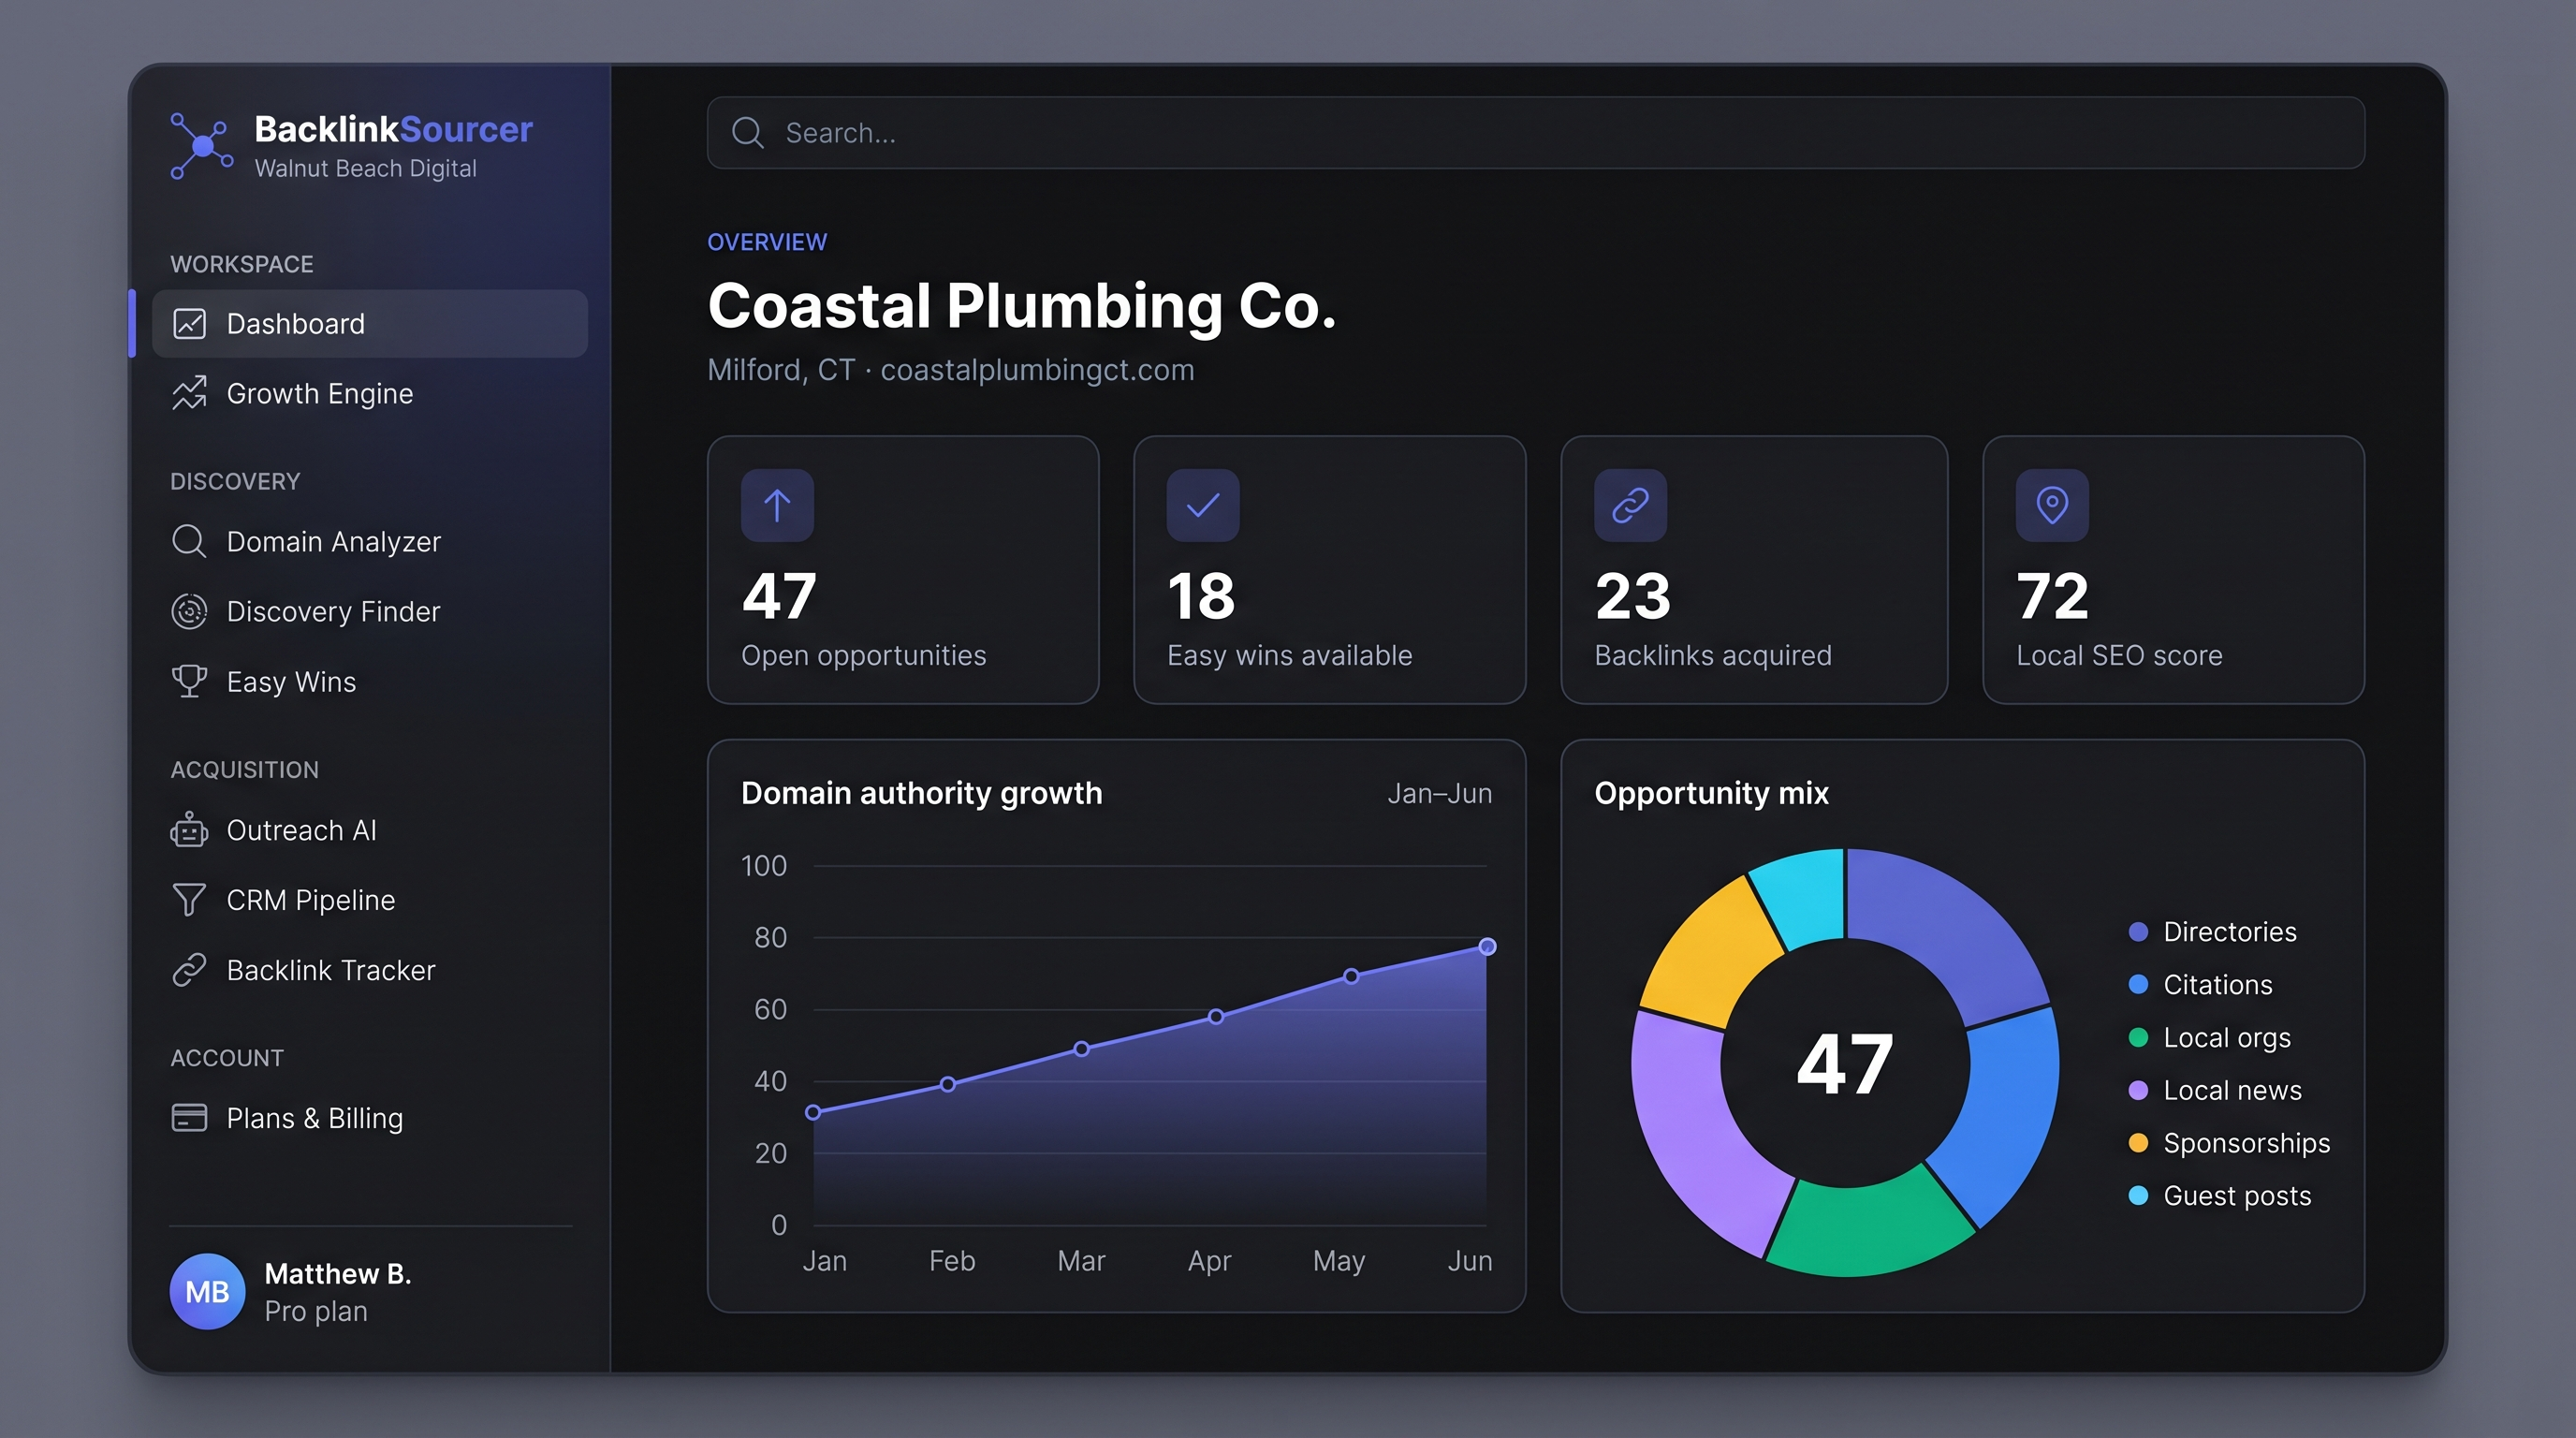This screenshot has height=1438, width=2576.
Task: Click the 'Guest posts' legend label
Action: coord(2237,1196)
